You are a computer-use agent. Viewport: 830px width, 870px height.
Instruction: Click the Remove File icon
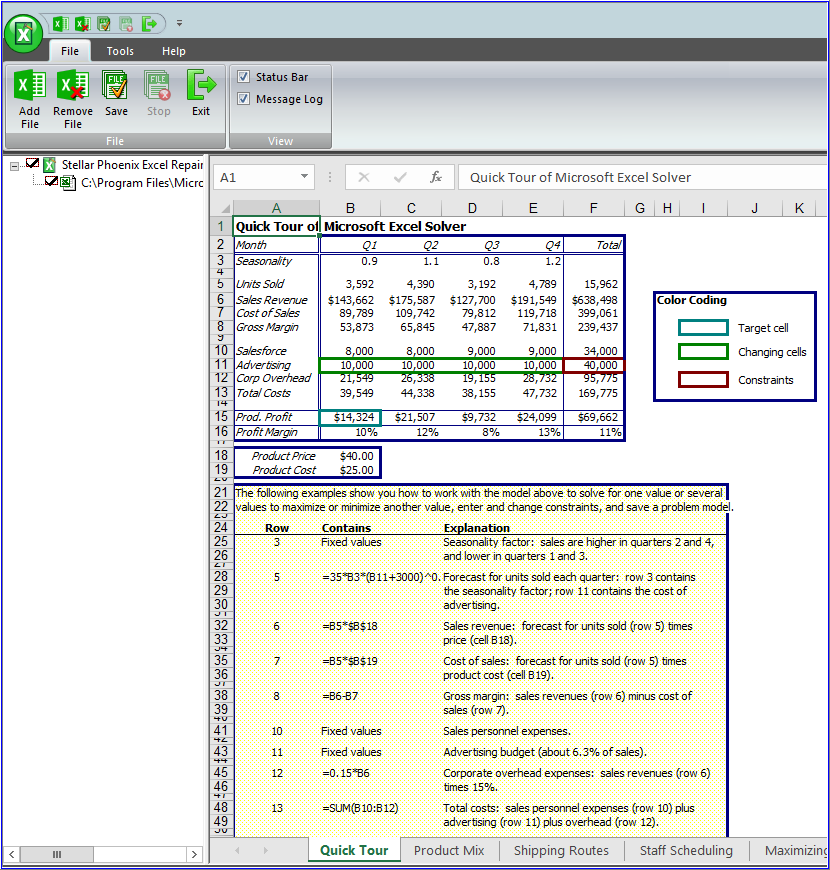pos(72,95)
